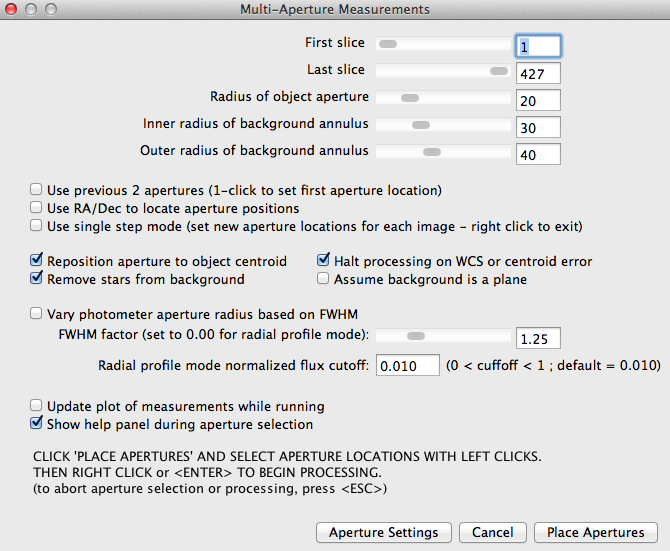The height and width of the screenshot is (551, 670).
Task: Click the Place Apertures button
Action: [x=596, y=532]
